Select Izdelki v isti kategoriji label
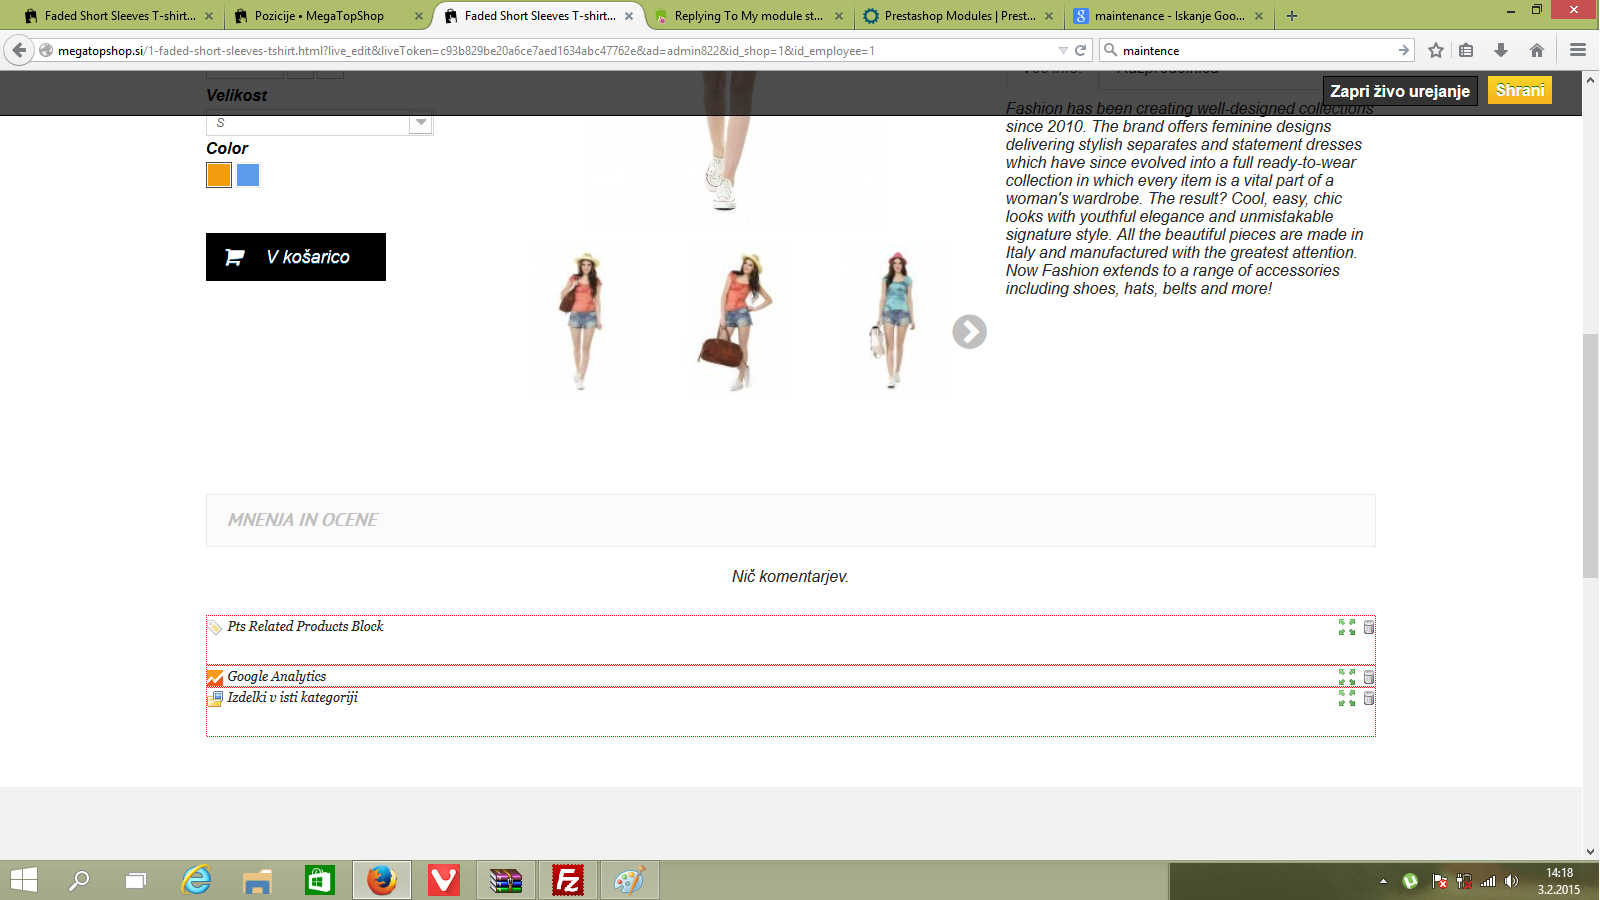The width and height of the screenshot is (1600, 900). pyautogui.click(x=292, y=698)
